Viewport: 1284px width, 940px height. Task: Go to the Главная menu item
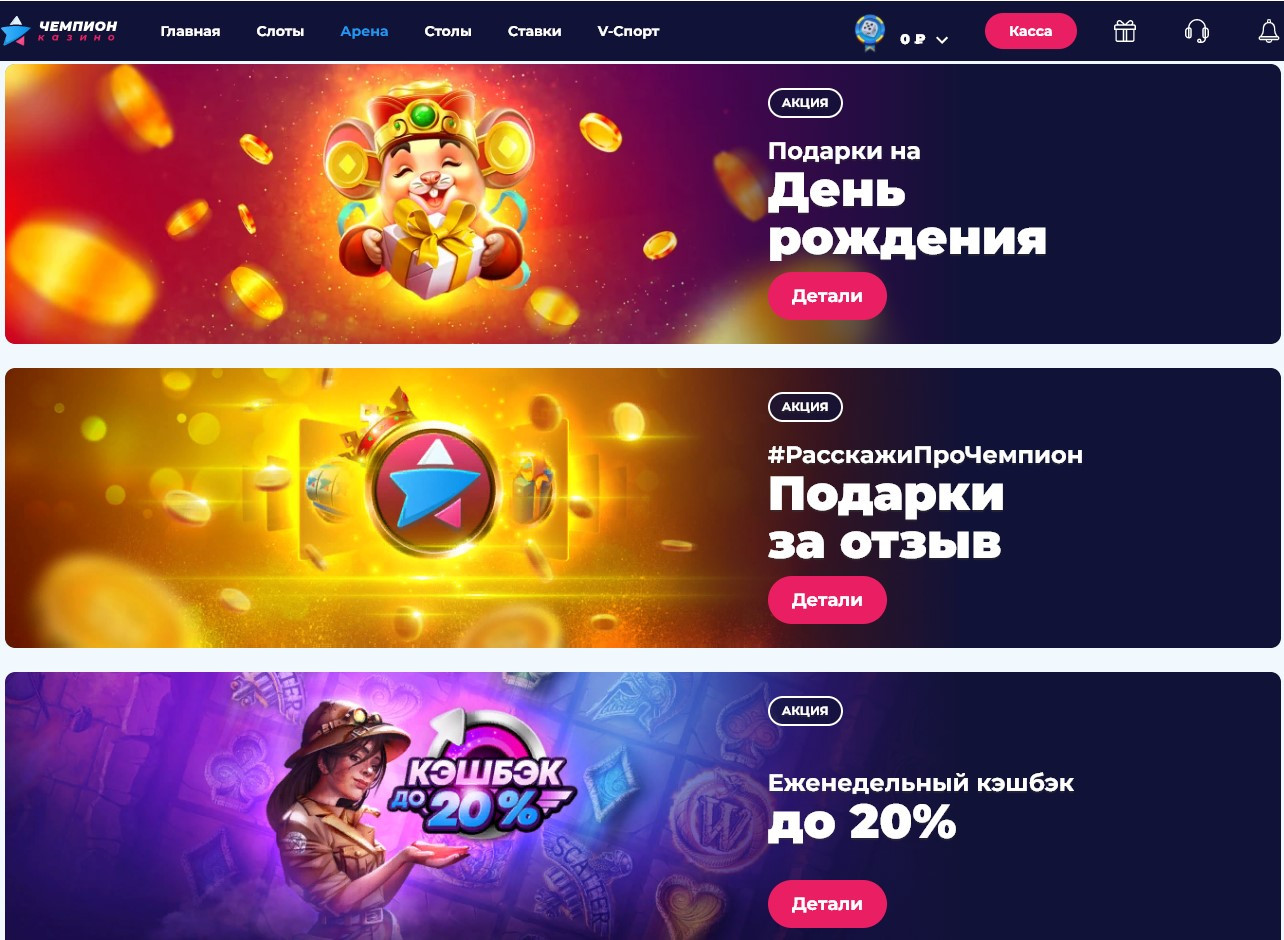[190, 31]
